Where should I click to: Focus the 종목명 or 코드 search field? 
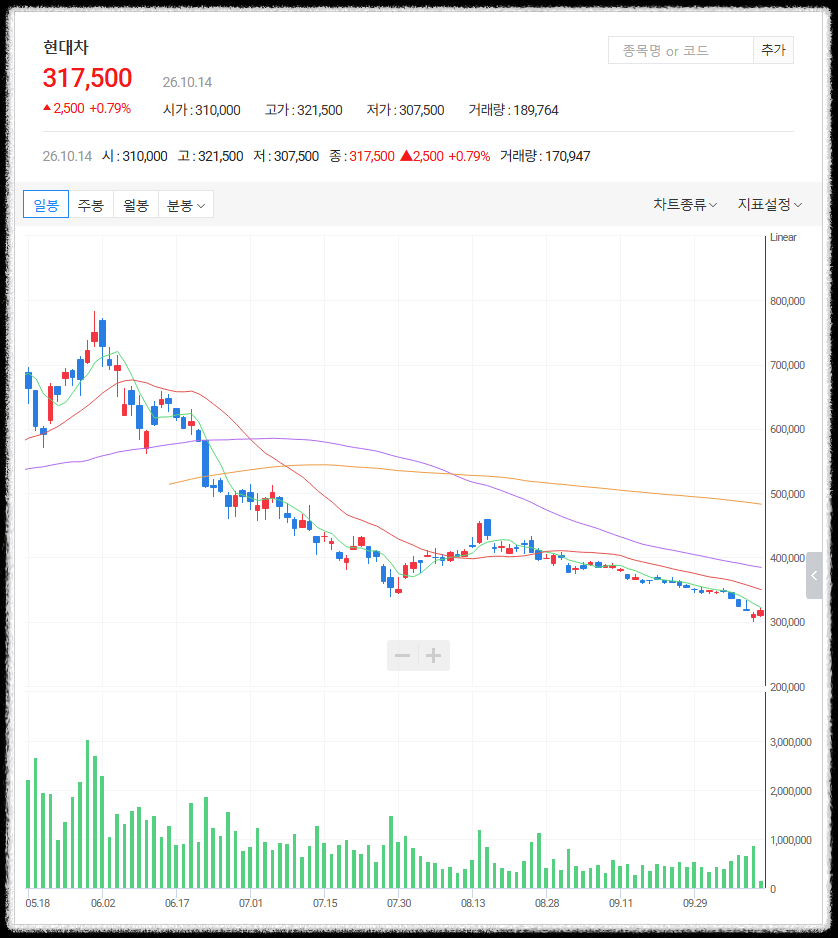681,50
